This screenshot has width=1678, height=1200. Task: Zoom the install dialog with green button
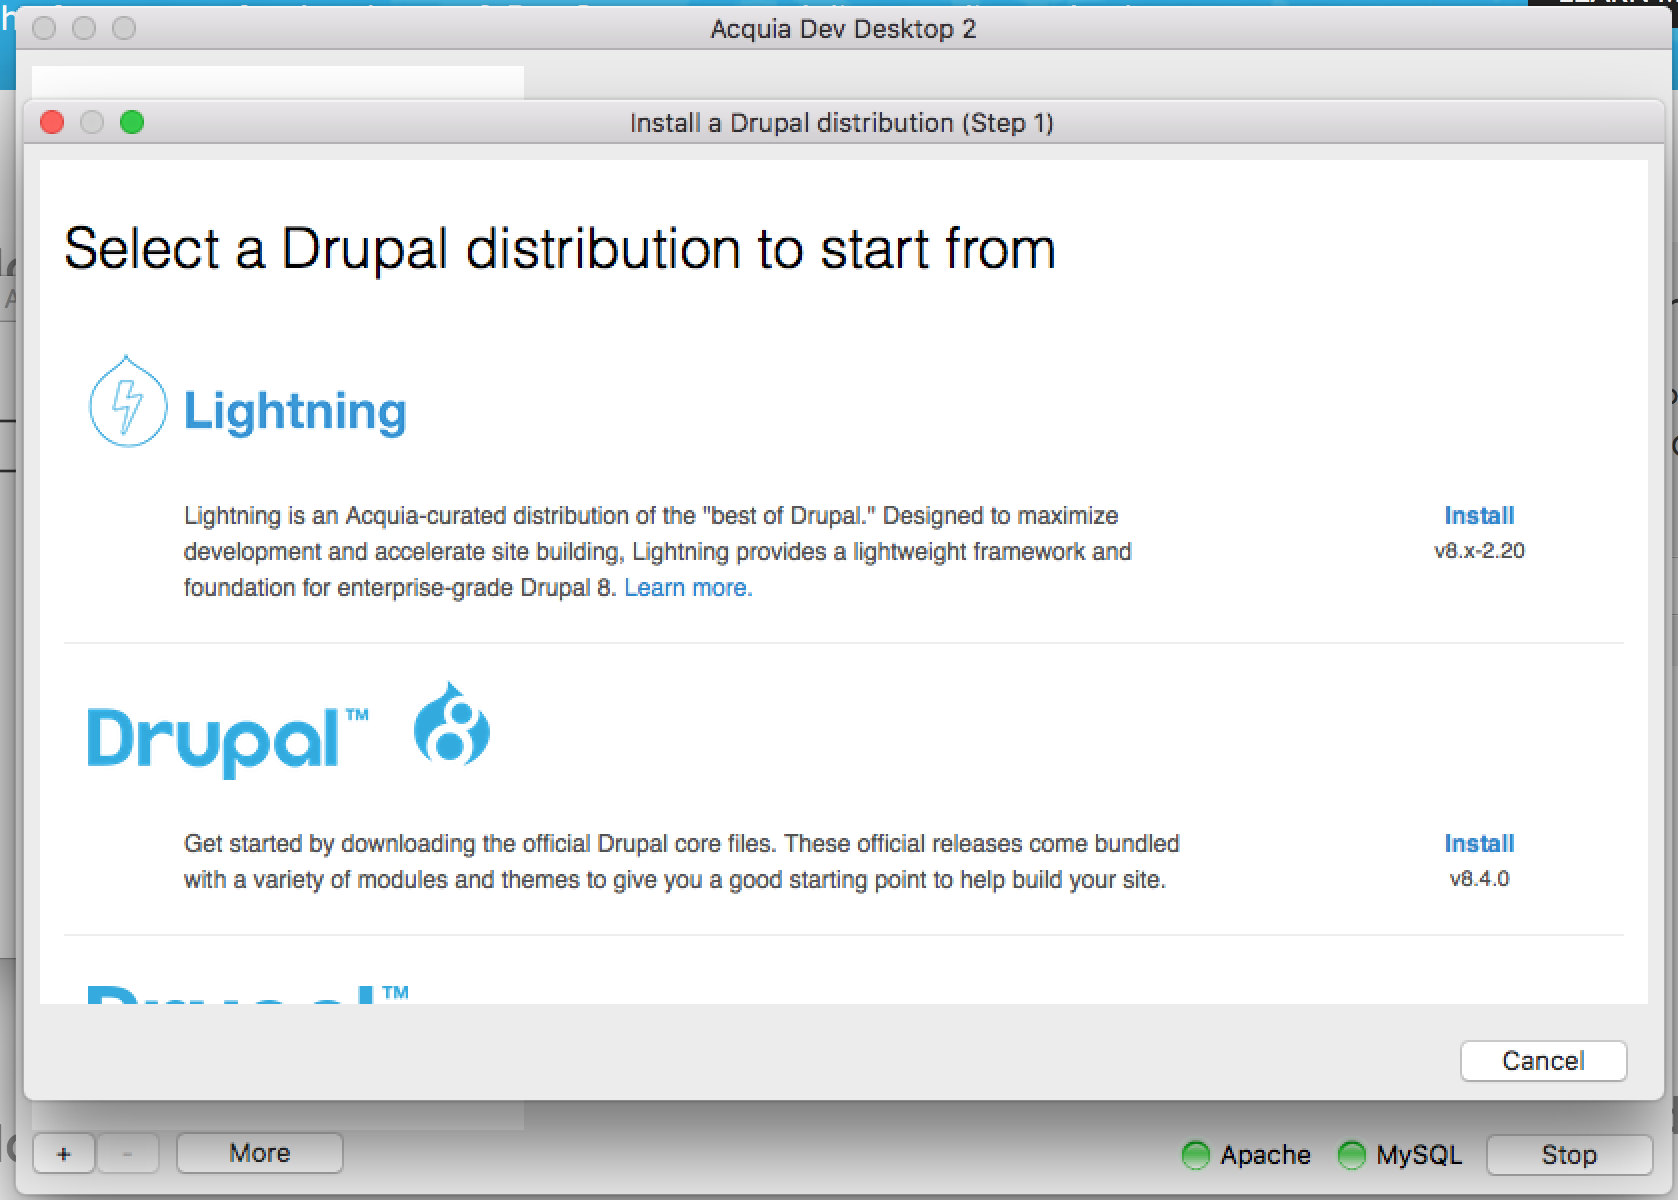pos(132,122)
